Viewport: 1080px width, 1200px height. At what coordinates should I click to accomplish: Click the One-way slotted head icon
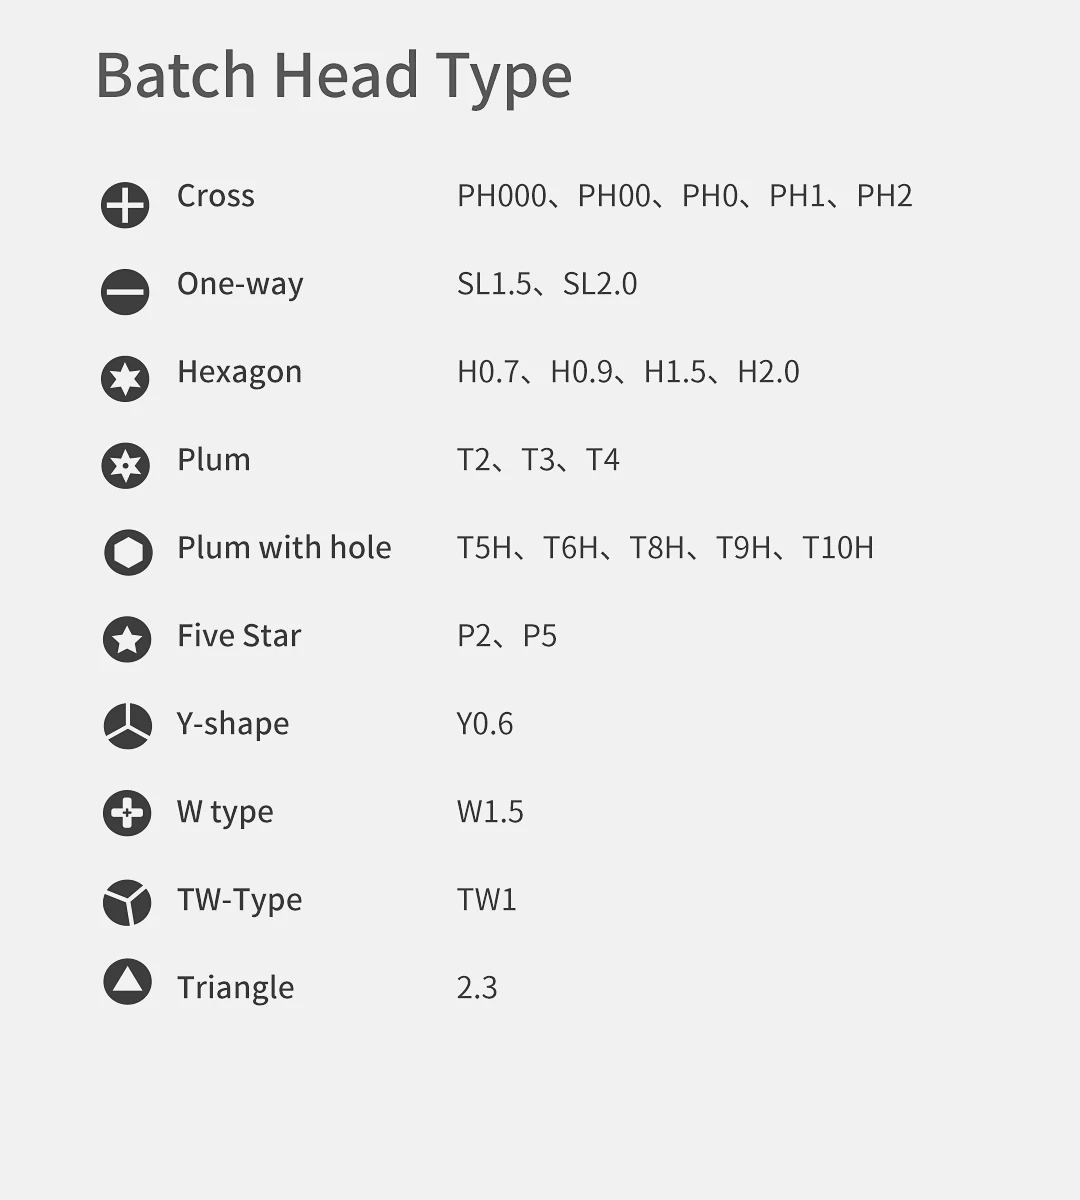click(x=125, y=292)
